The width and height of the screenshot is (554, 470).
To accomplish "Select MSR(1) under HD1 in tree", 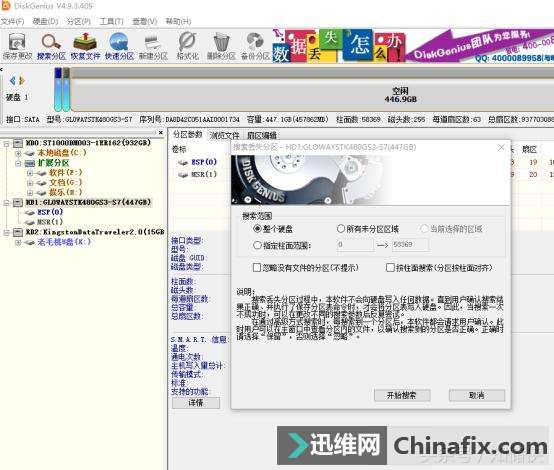I will pyautogui.click(x=50, y=222).
